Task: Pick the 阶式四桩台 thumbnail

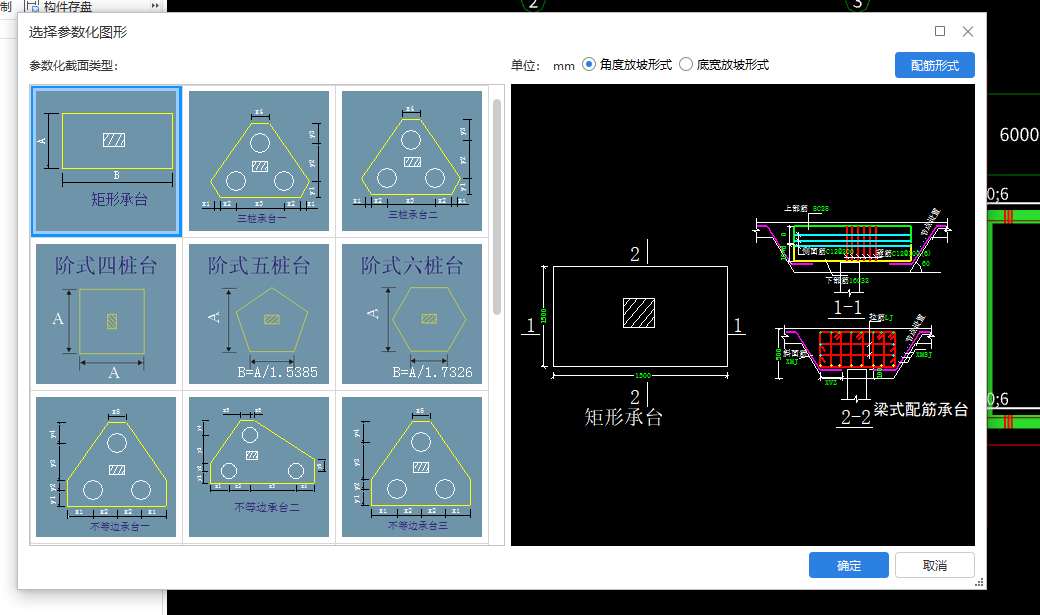Action: (106, 314)
